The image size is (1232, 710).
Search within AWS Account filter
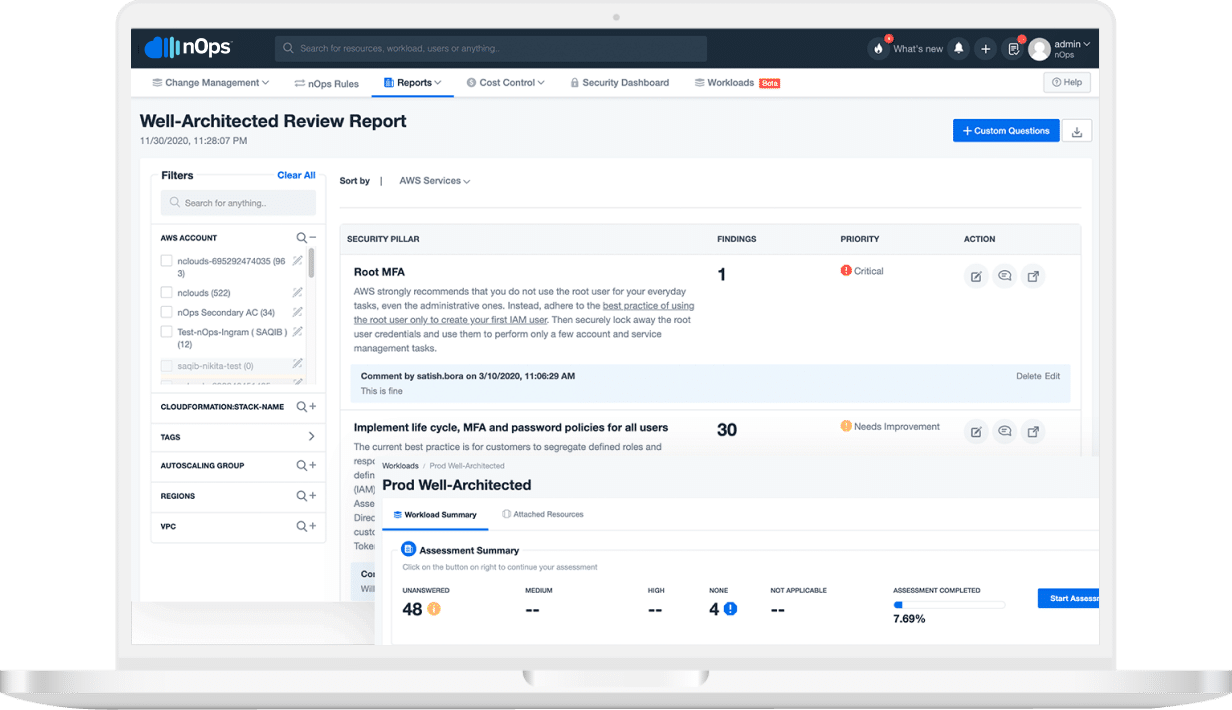301,238
